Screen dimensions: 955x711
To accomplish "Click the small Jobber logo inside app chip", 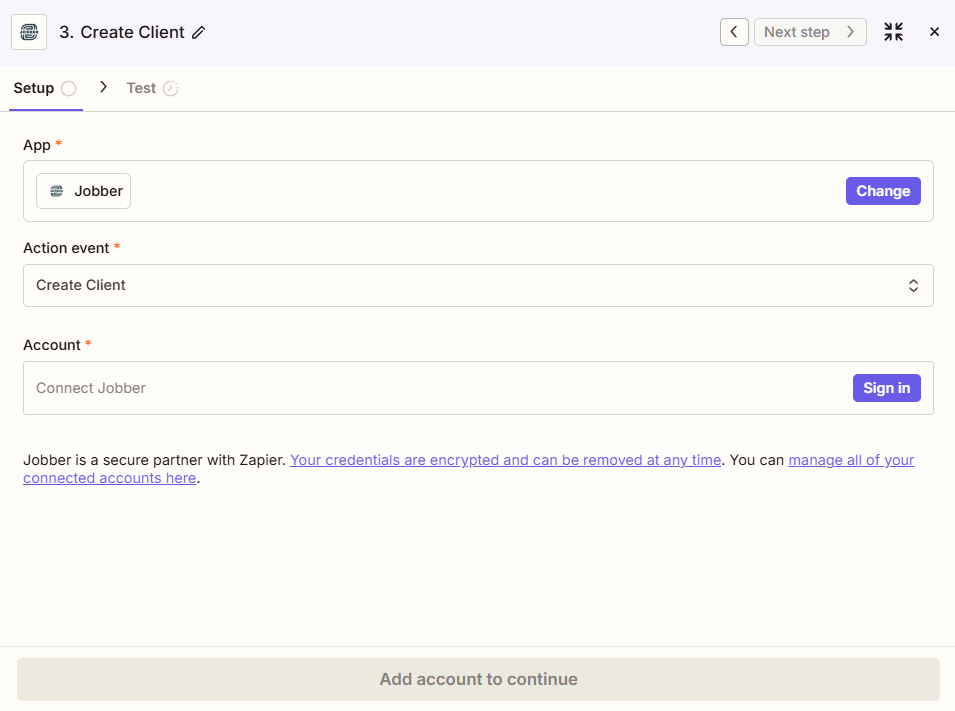I will click(x=57, y=191).
